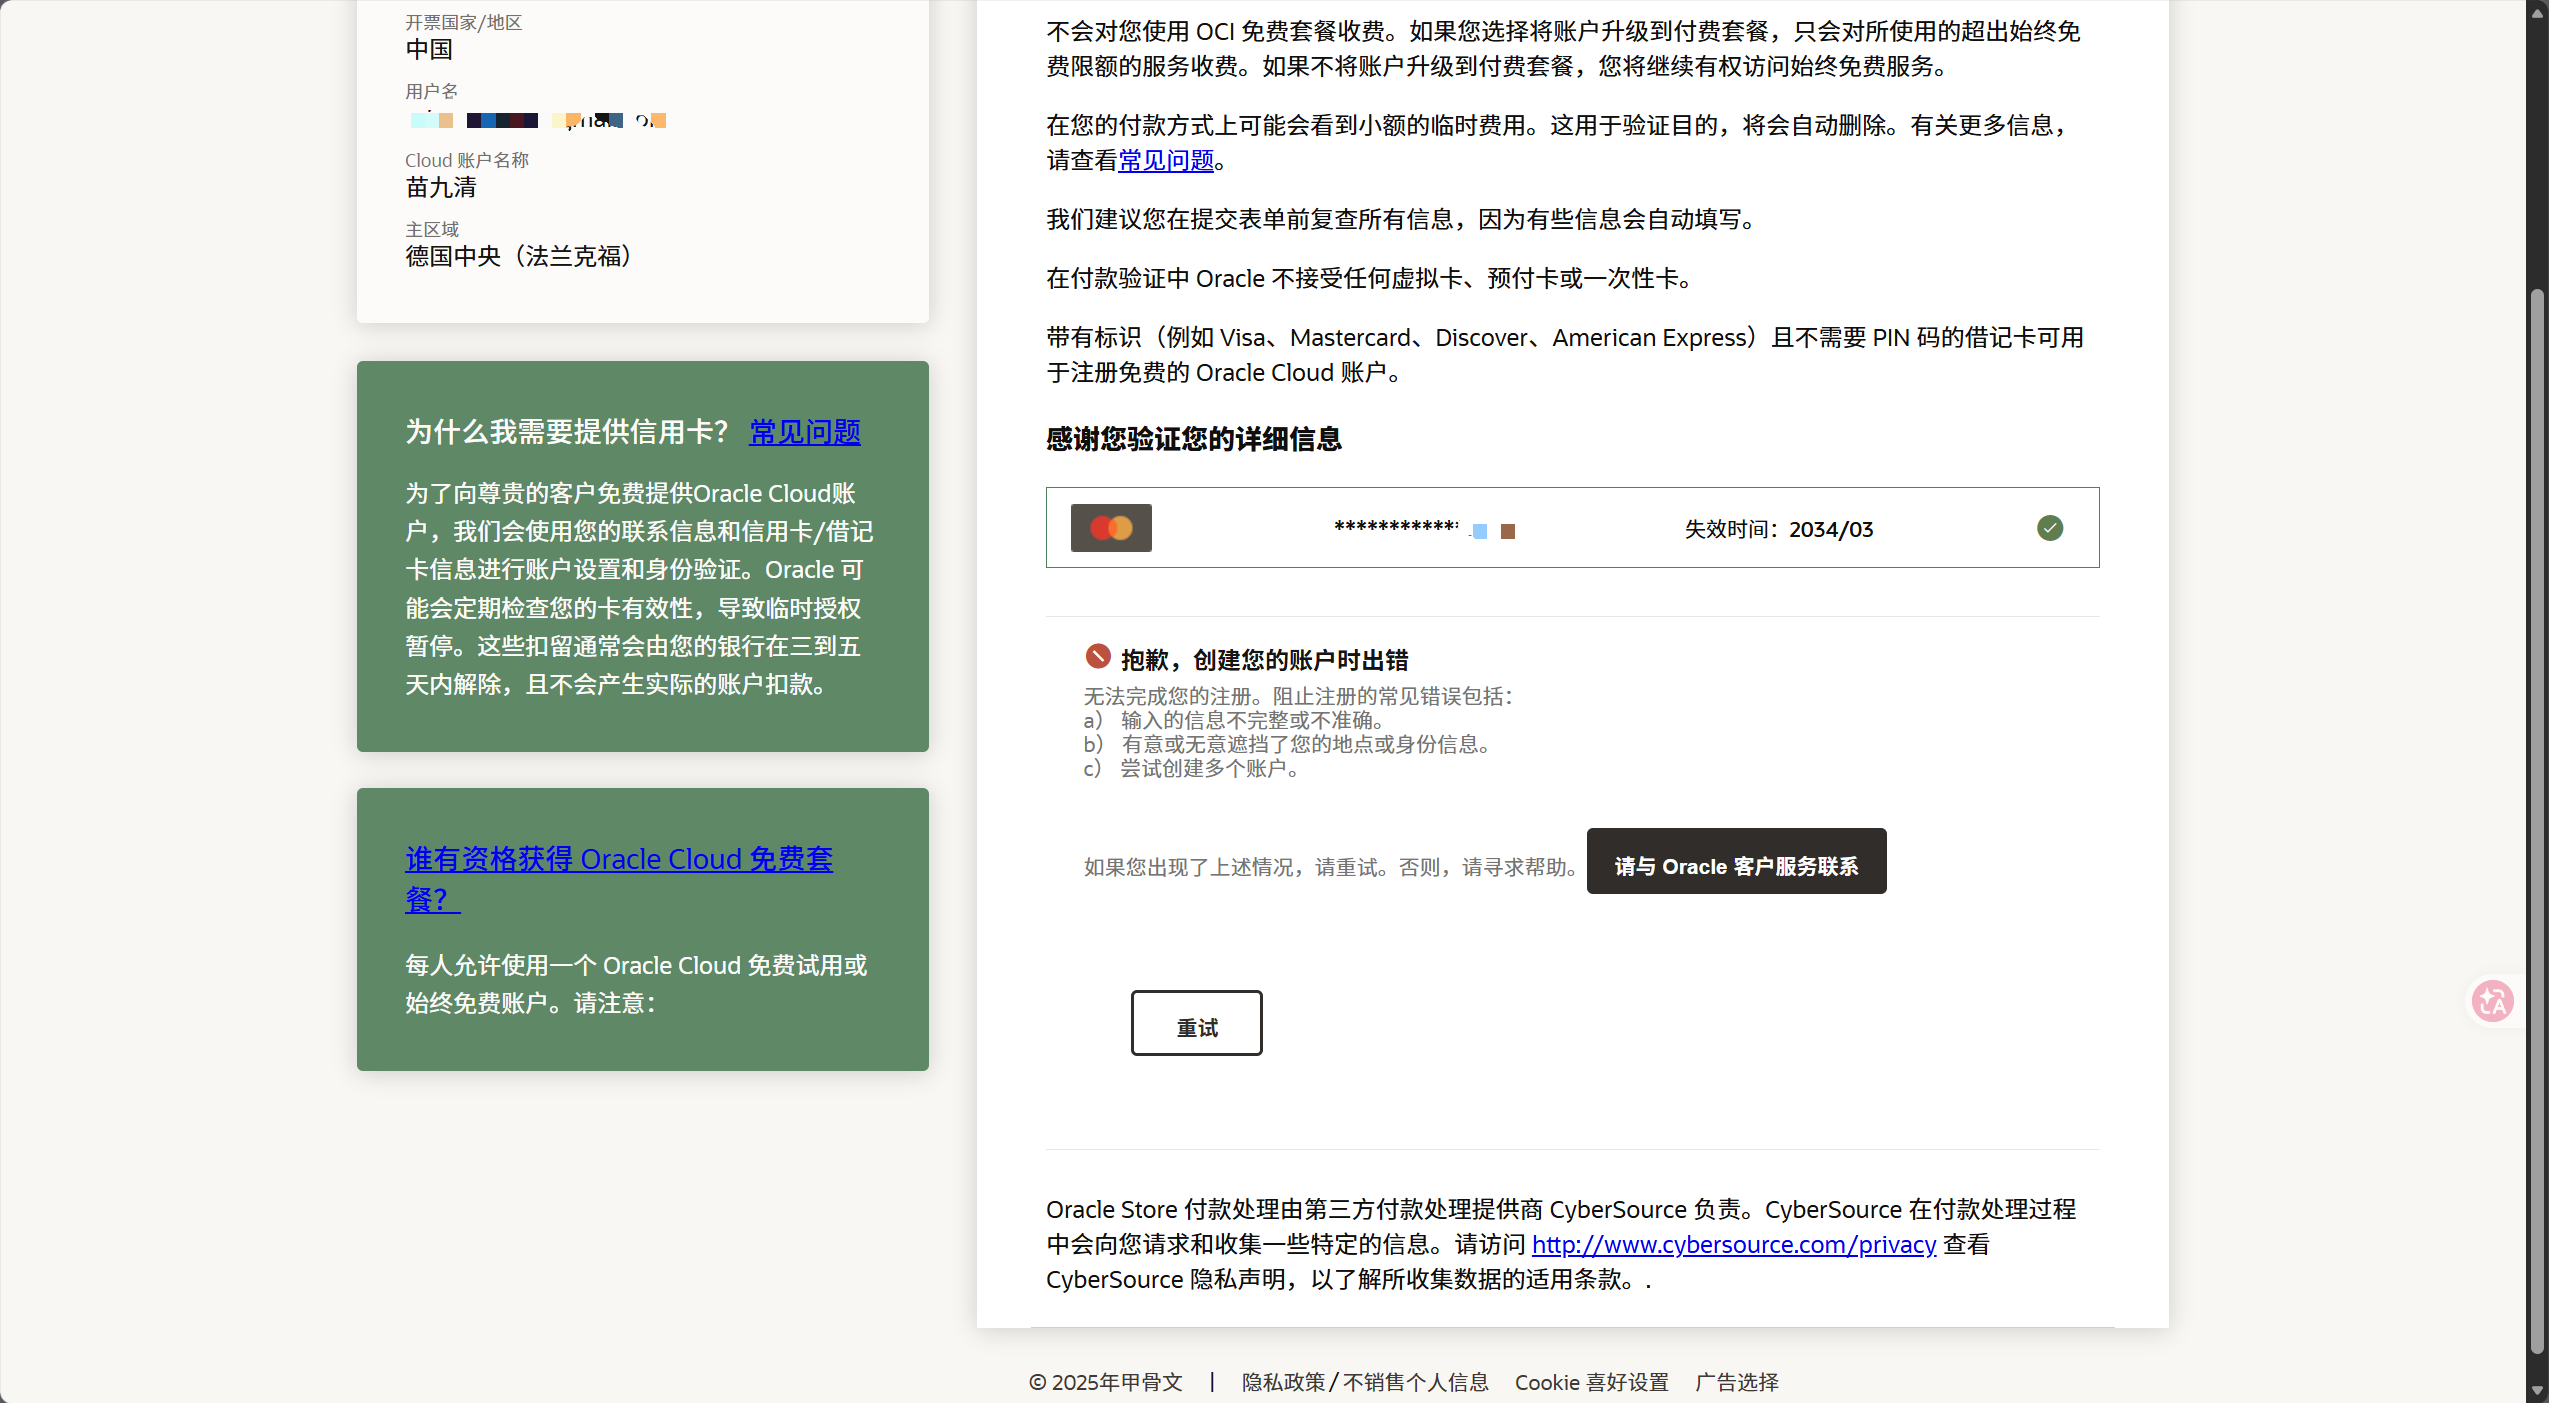2549x1403 pixels.
Task: Open 广告选择 footer link
Action: pyautogui.click(x=1737, y=1382)
